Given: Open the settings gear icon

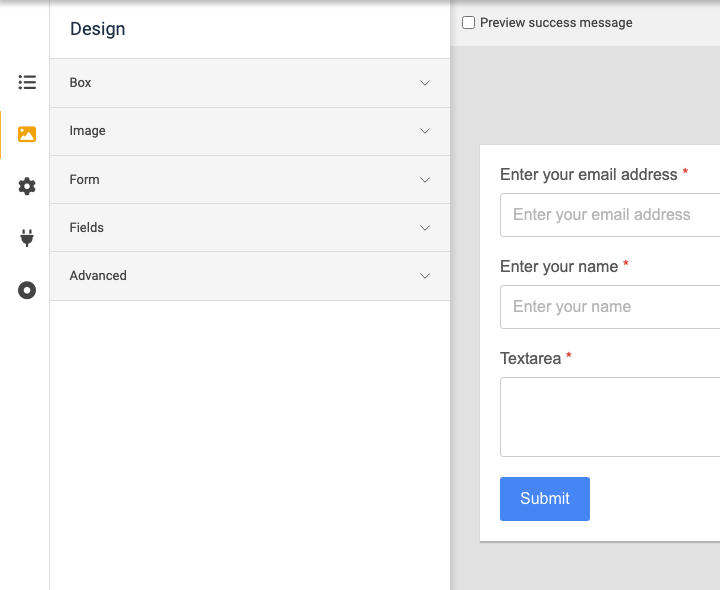Looking at the screenshot, I should 27,186.
